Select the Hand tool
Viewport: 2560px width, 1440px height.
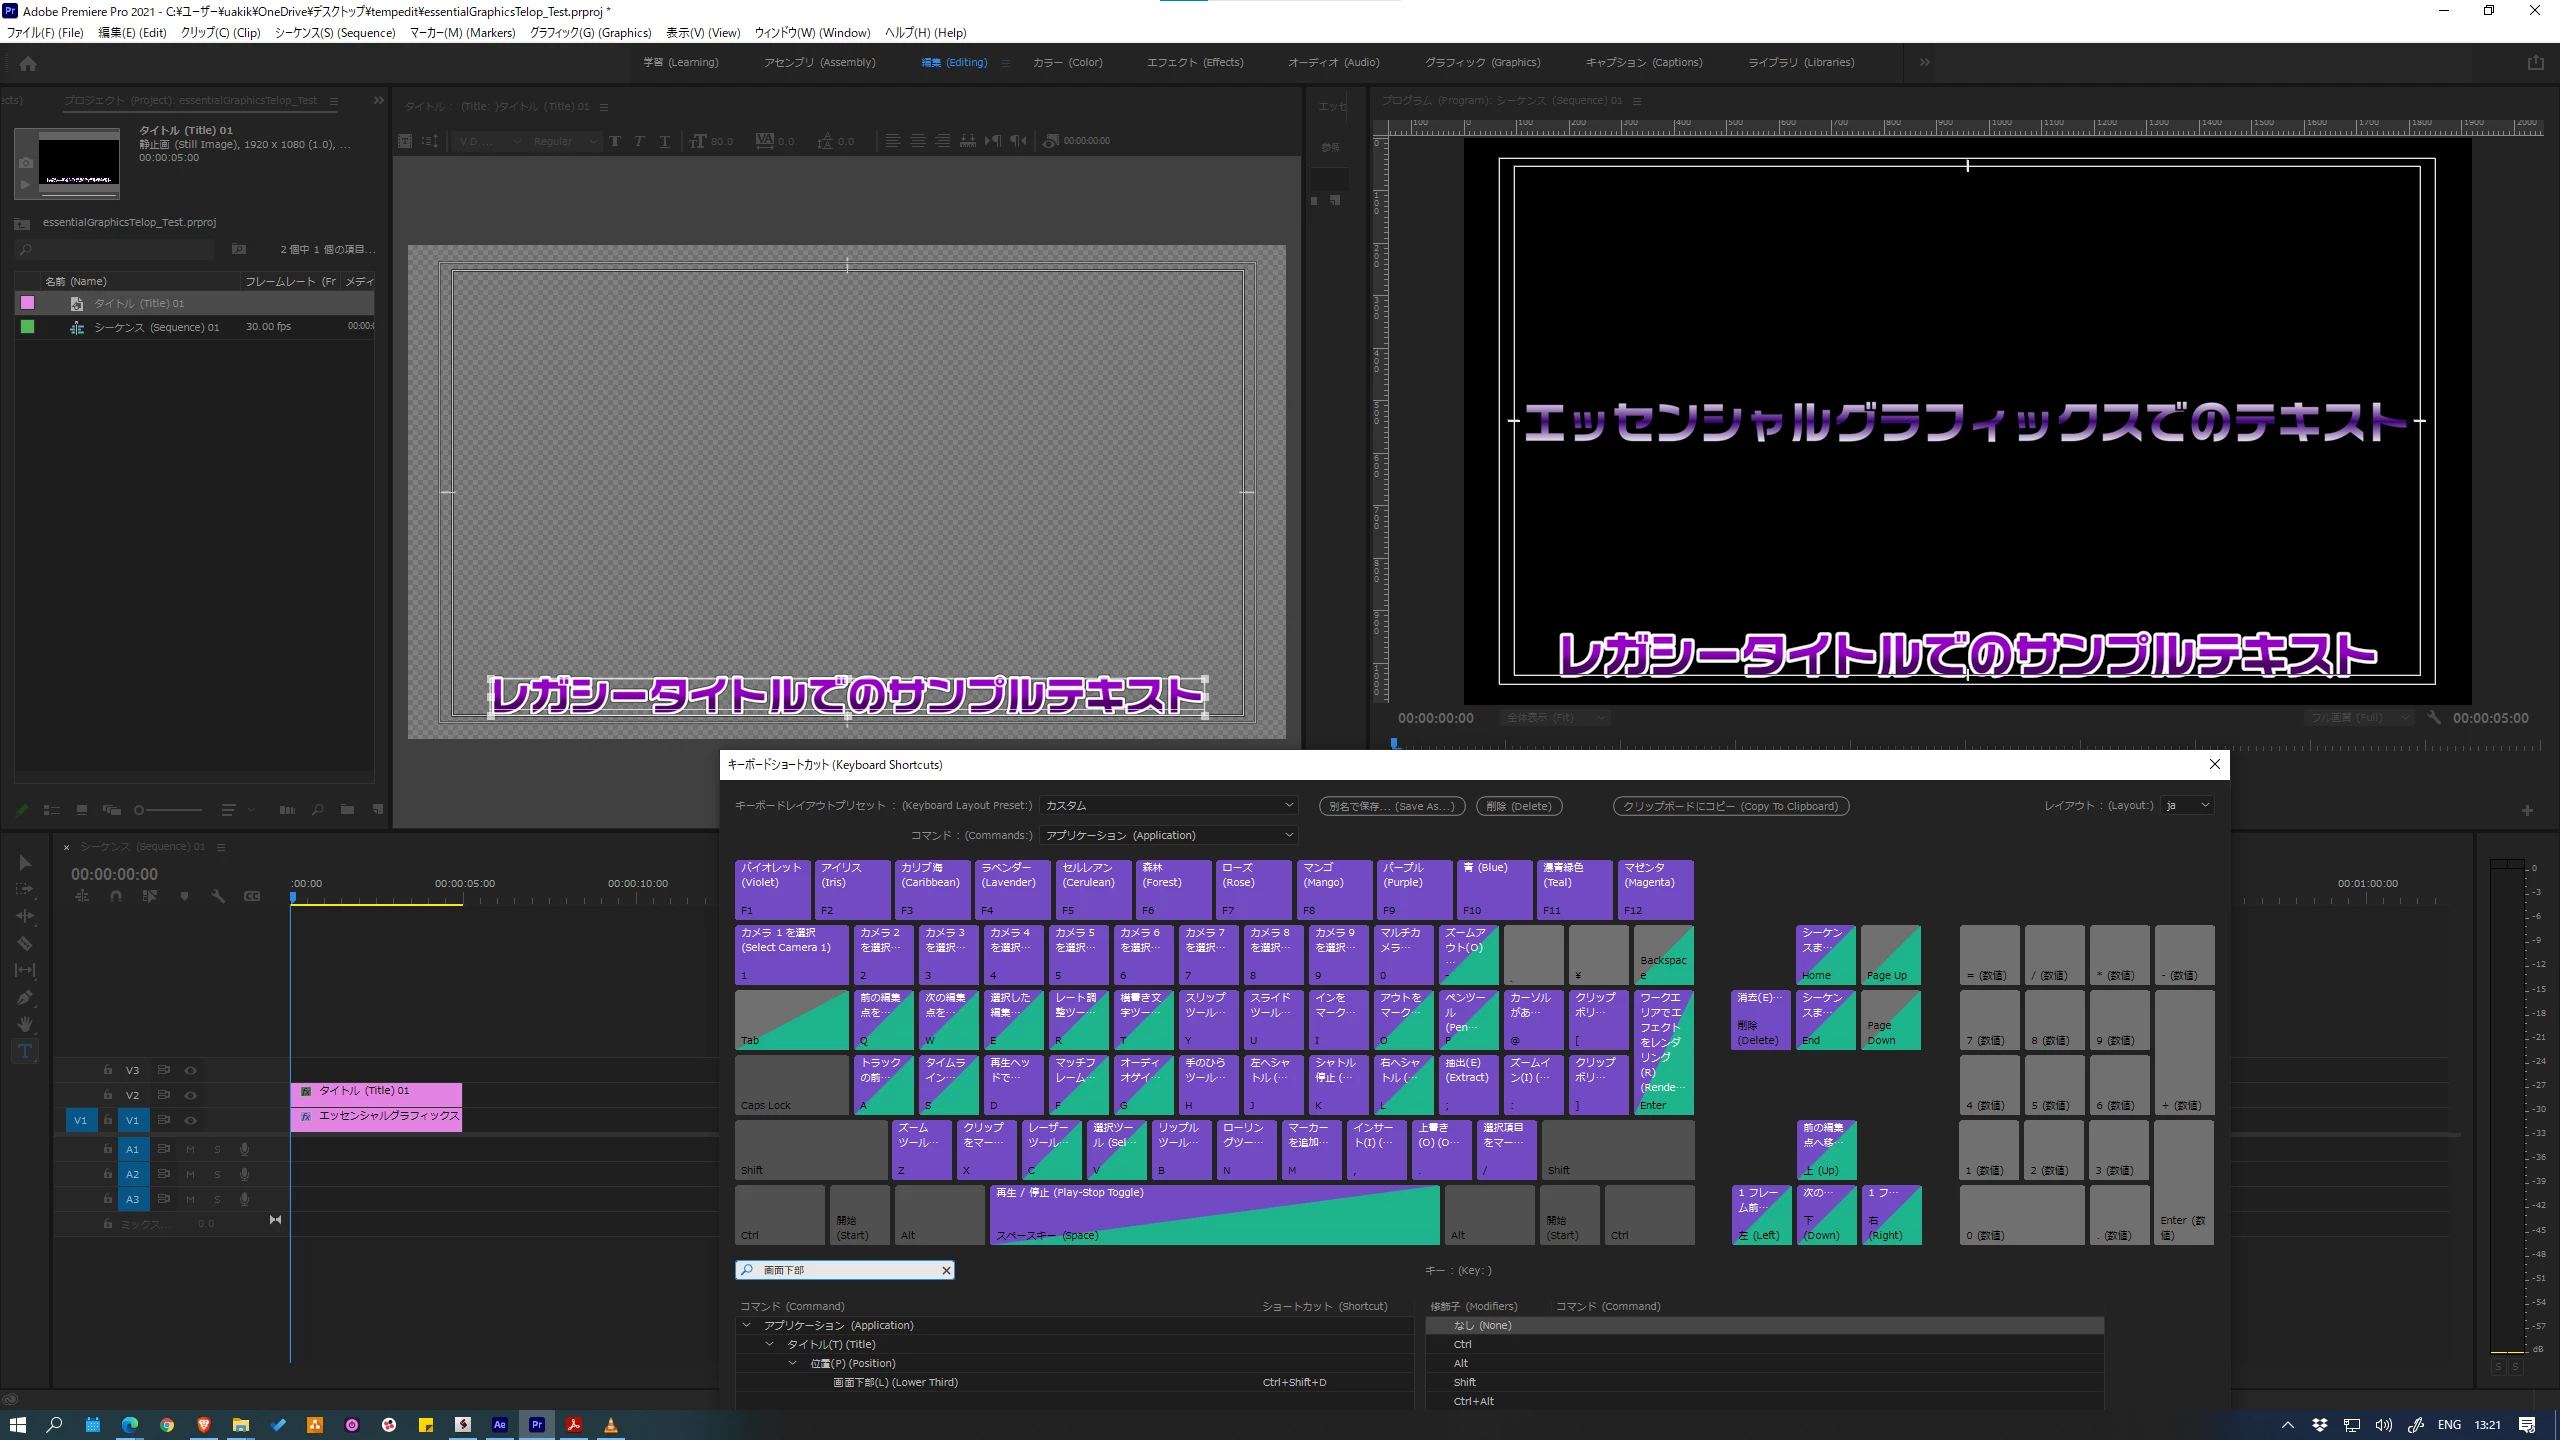click(x=25, y=1024)
